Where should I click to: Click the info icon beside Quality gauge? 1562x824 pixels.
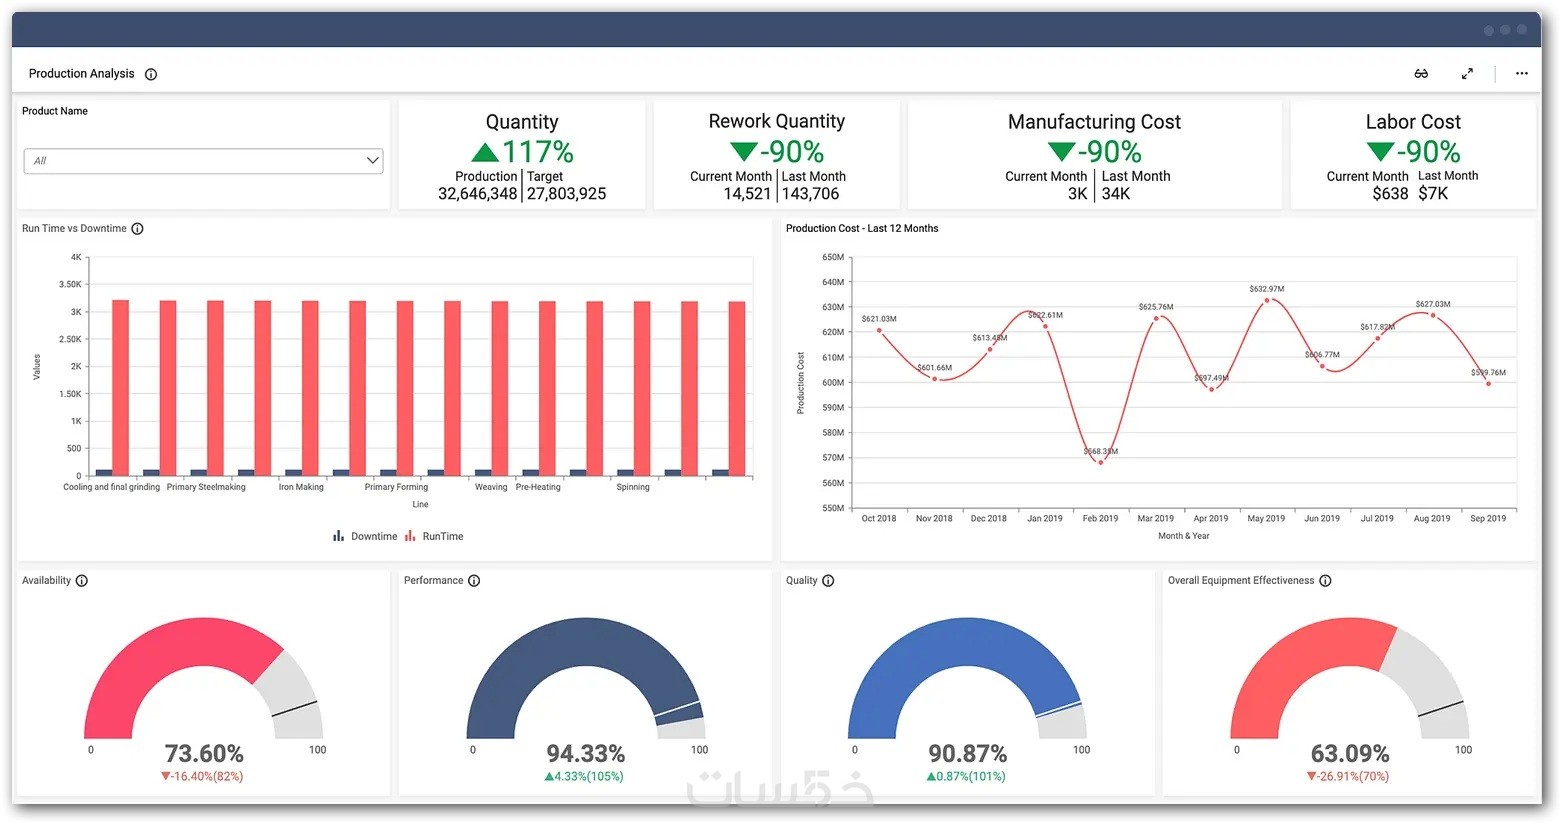click(x=828, y=580)
